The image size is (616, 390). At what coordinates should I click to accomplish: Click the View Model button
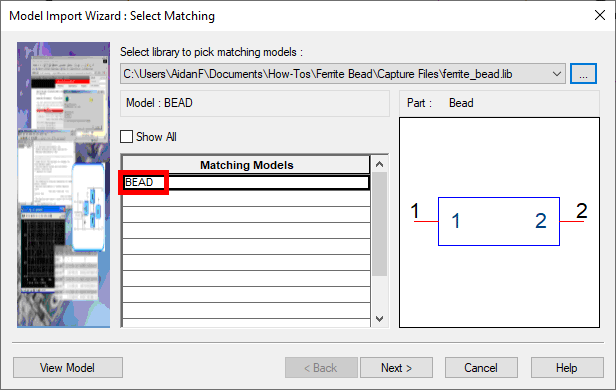click(68, 368)
